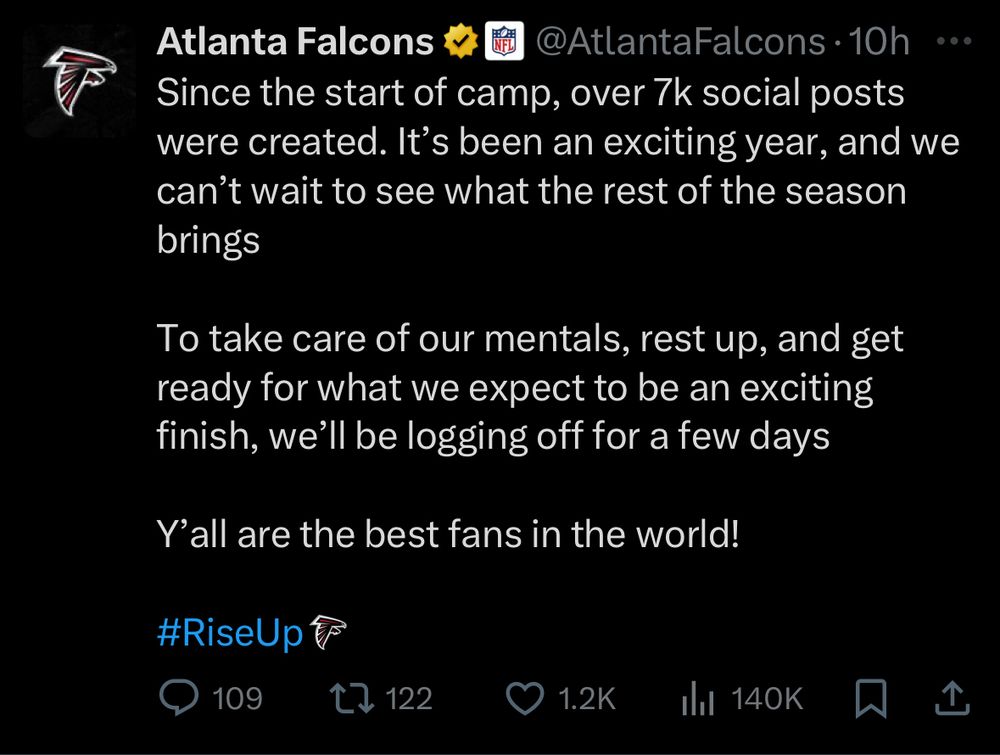
Task: Click the reply speech bubble icon
Action: pos(178,698)
